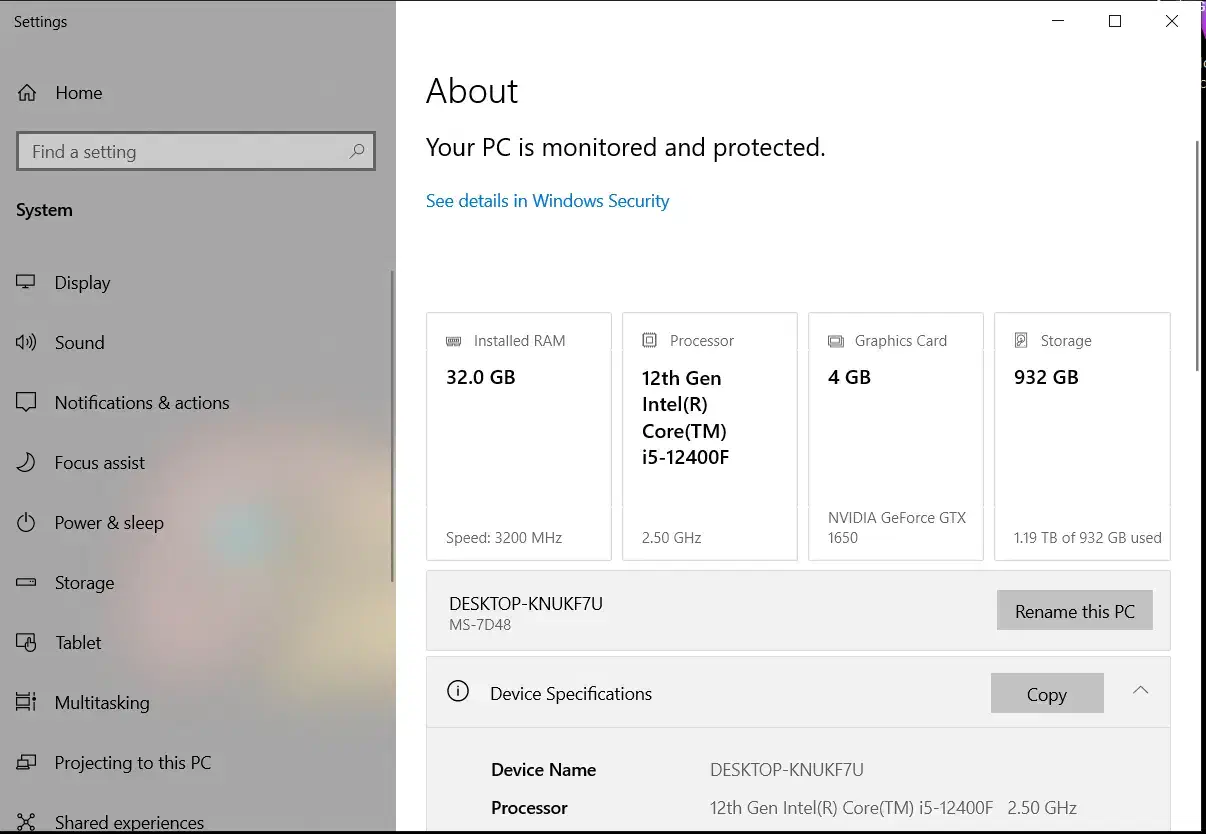Select the Graphics Card info card
Viewport: 1206px width, 834px height.
coord(895,436)
